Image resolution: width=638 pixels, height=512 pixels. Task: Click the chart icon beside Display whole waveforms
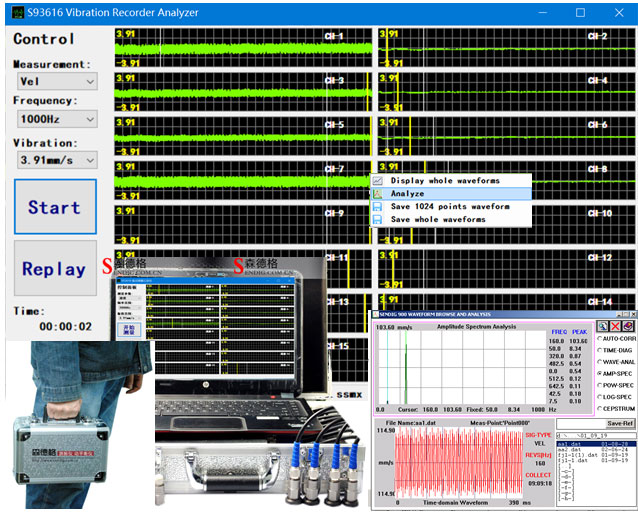pyautogui.click(x=378, y=181)
